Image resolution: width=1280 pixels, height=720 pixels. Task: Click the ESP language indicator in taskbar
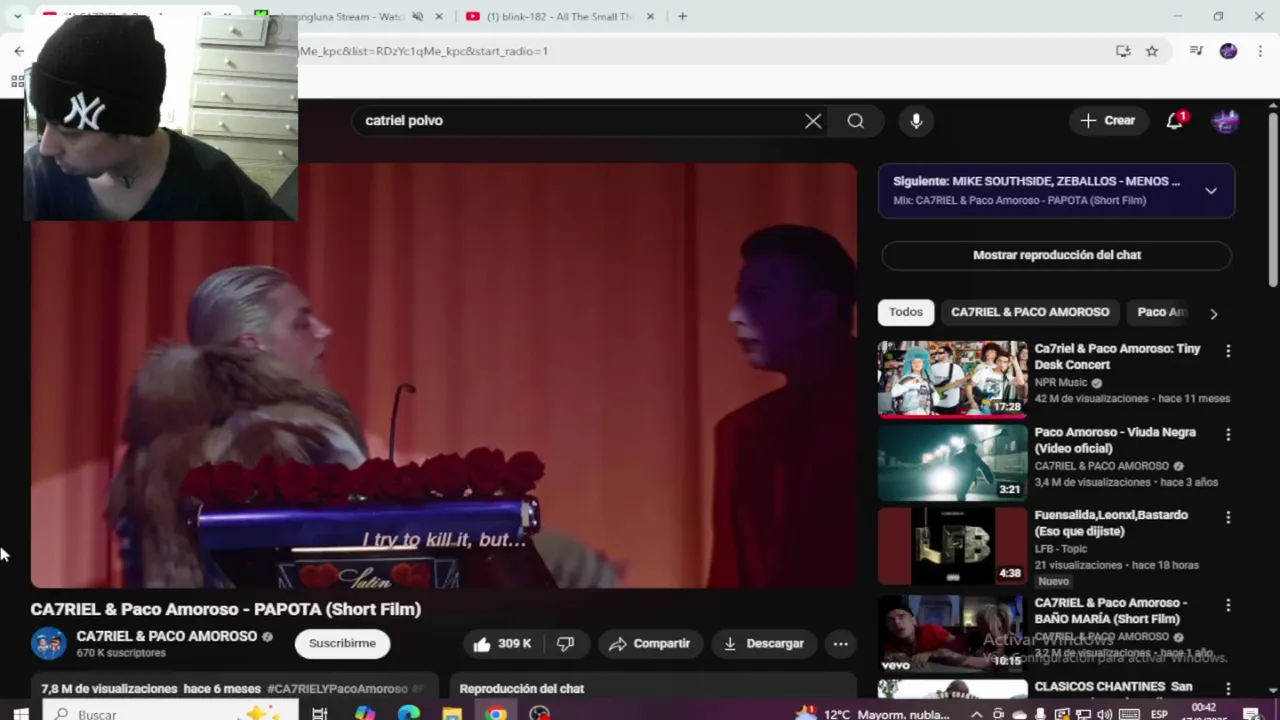[1160, 714]
